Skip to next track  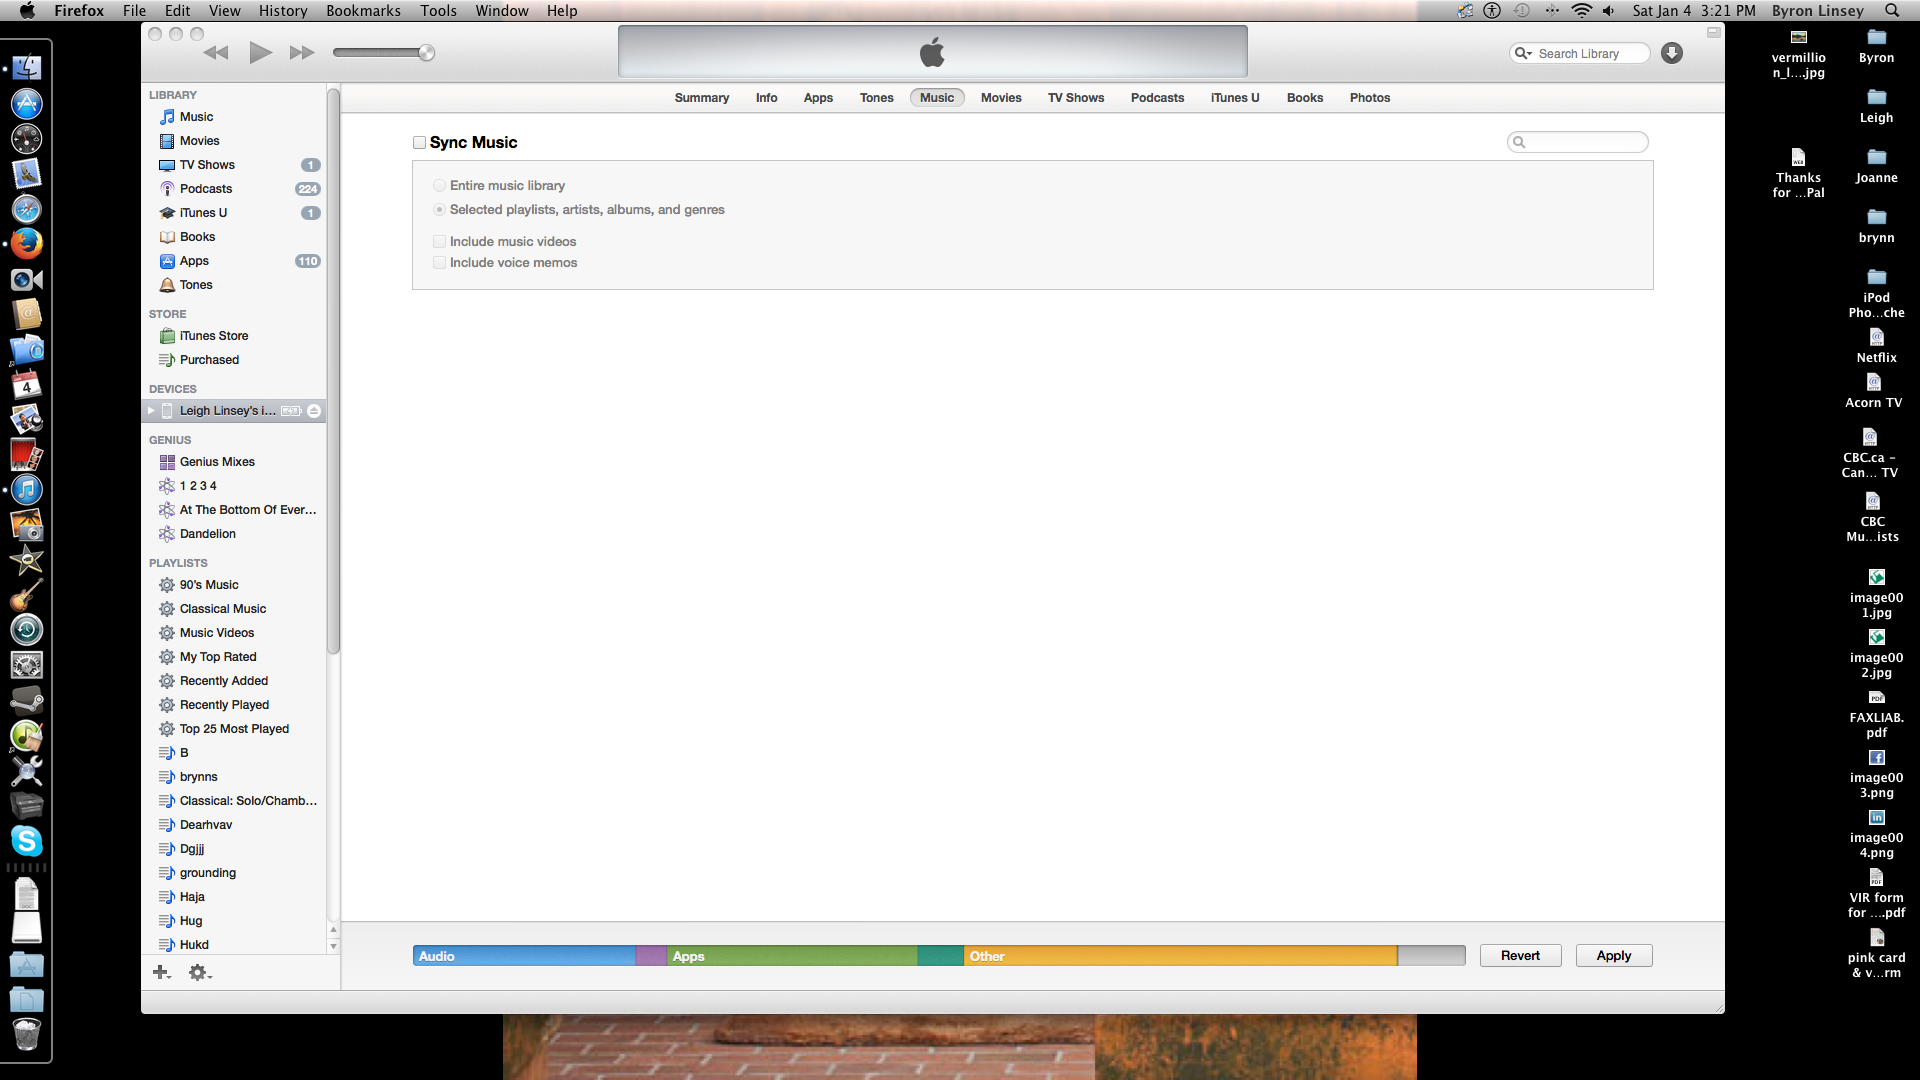click(x=302, y=53)
